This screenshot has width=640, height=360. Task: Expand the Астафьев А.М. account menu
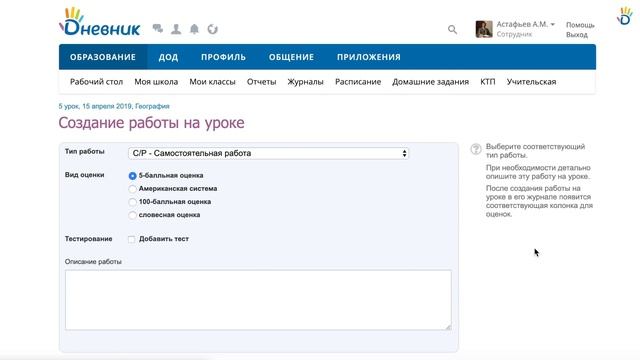click(526, 24)
